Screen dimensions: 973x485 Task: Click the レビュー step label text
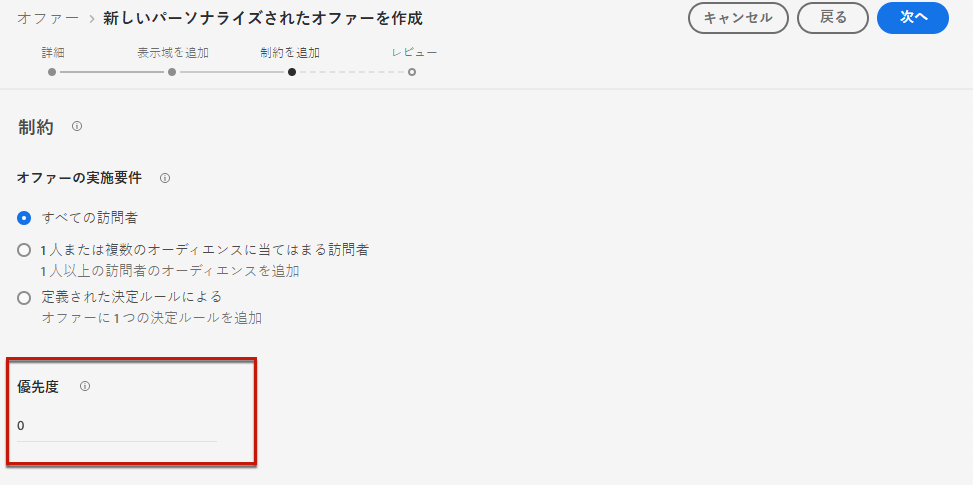click(x=414, y=53)
